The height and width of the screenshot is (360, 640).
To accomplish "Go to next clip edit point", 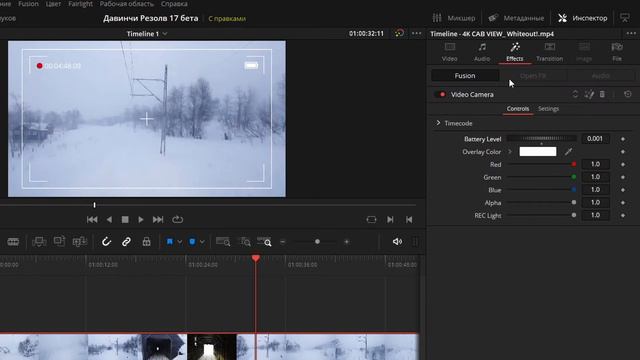I will click(390, 220).
